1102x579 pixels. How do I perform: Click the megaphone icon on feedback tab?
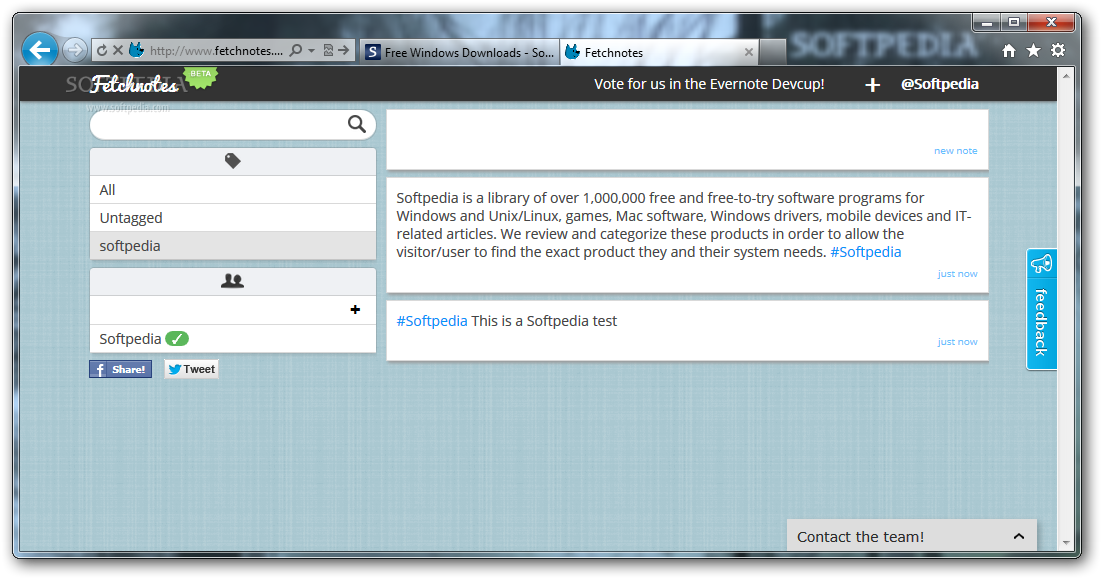[1041, 264]
